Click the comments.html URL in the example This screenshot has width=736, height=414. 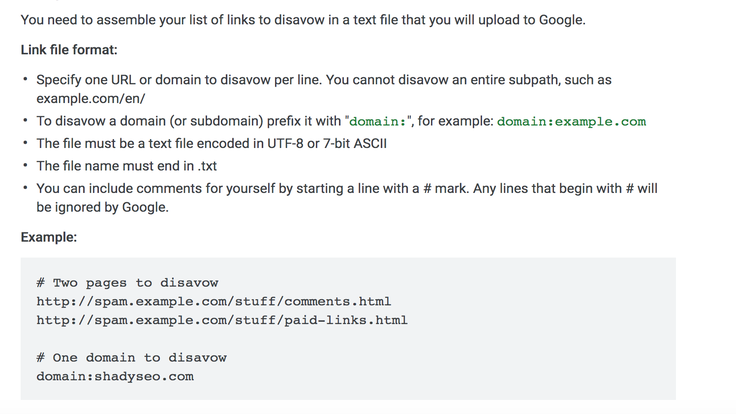[214, 301]
